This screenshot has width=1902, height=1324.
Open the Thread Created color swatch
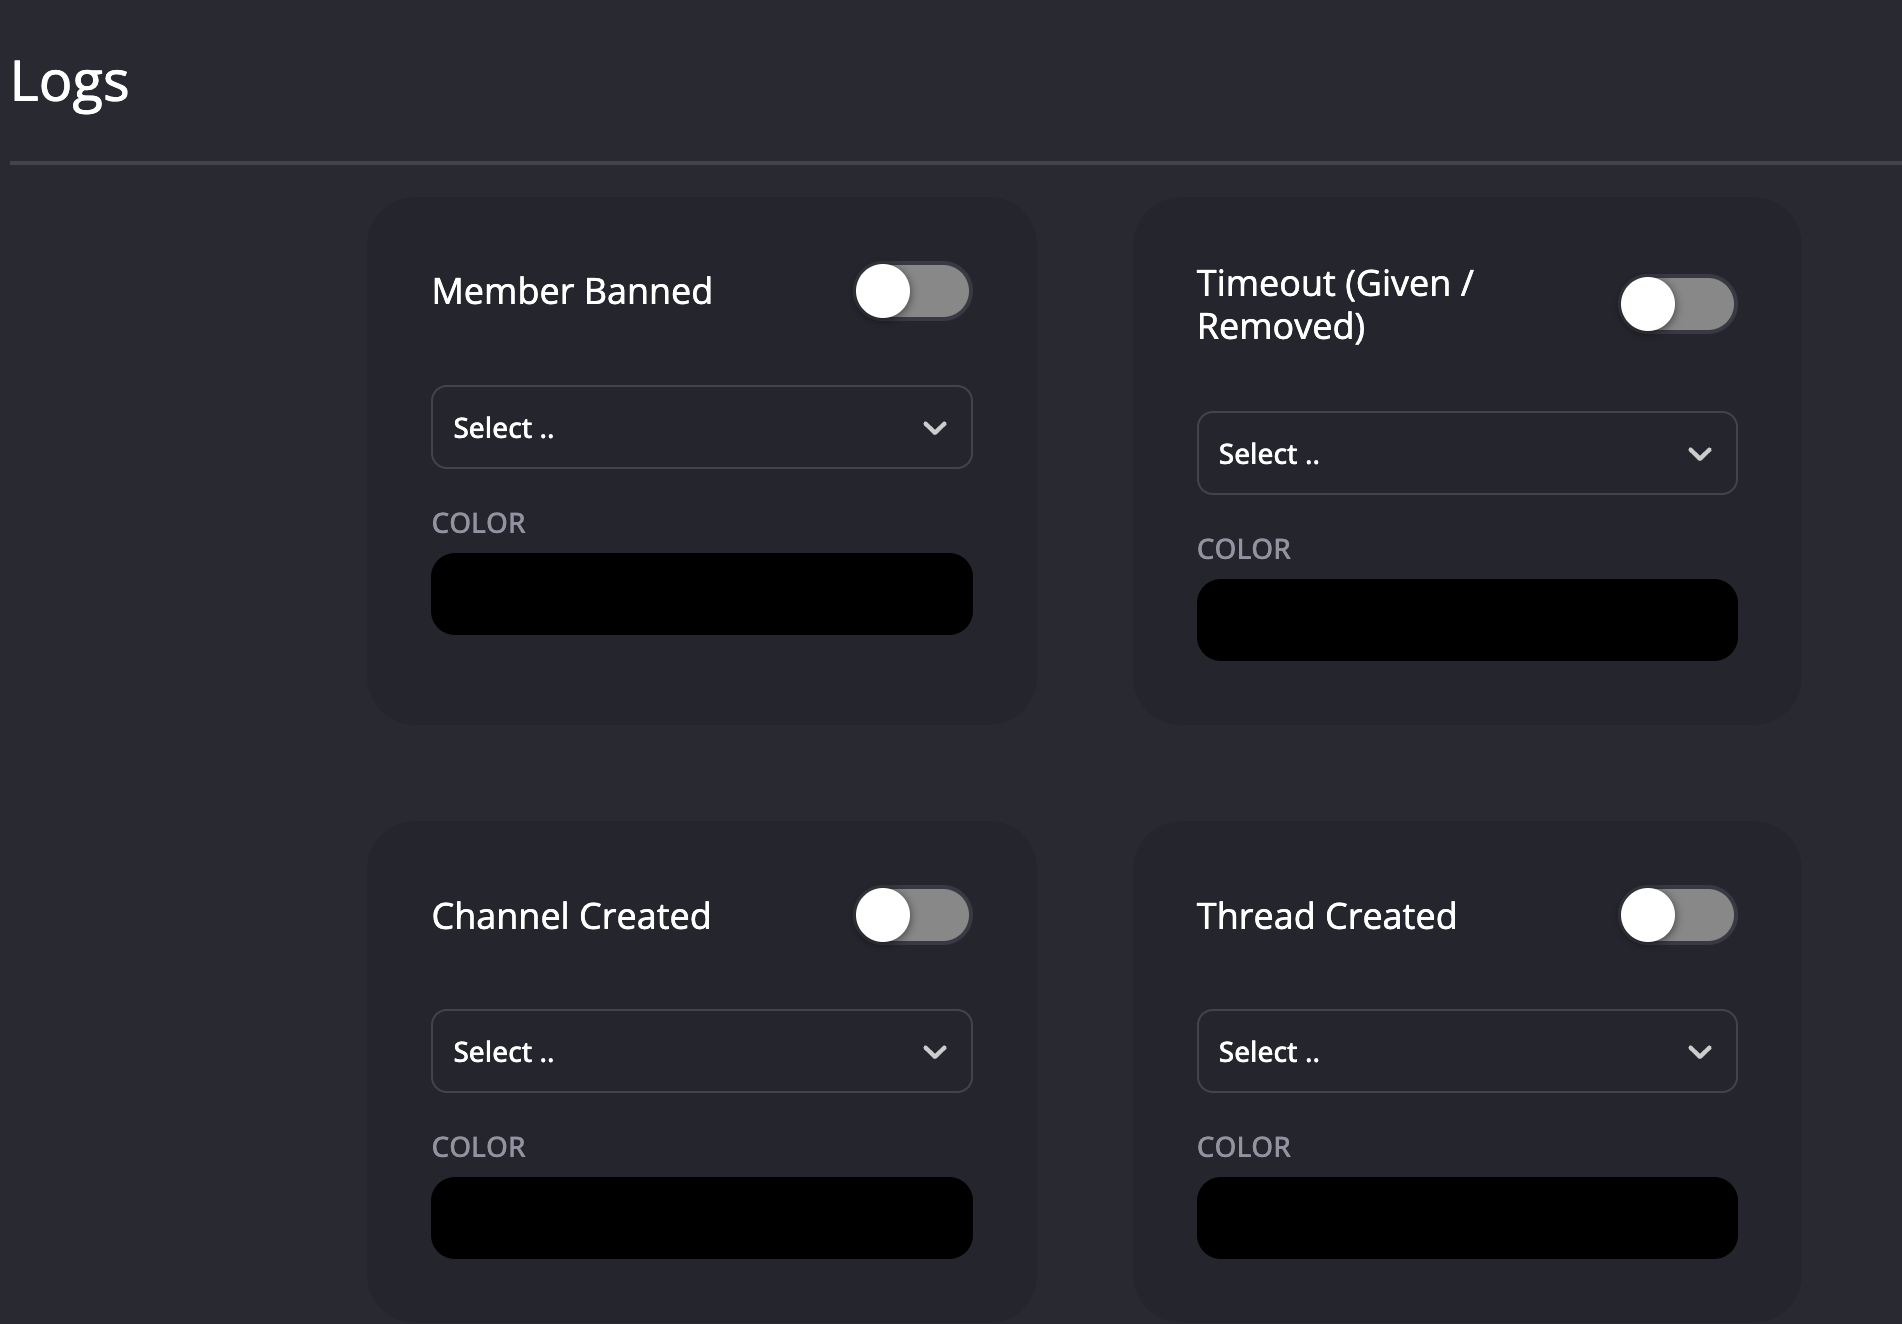pos(1467,1218)
